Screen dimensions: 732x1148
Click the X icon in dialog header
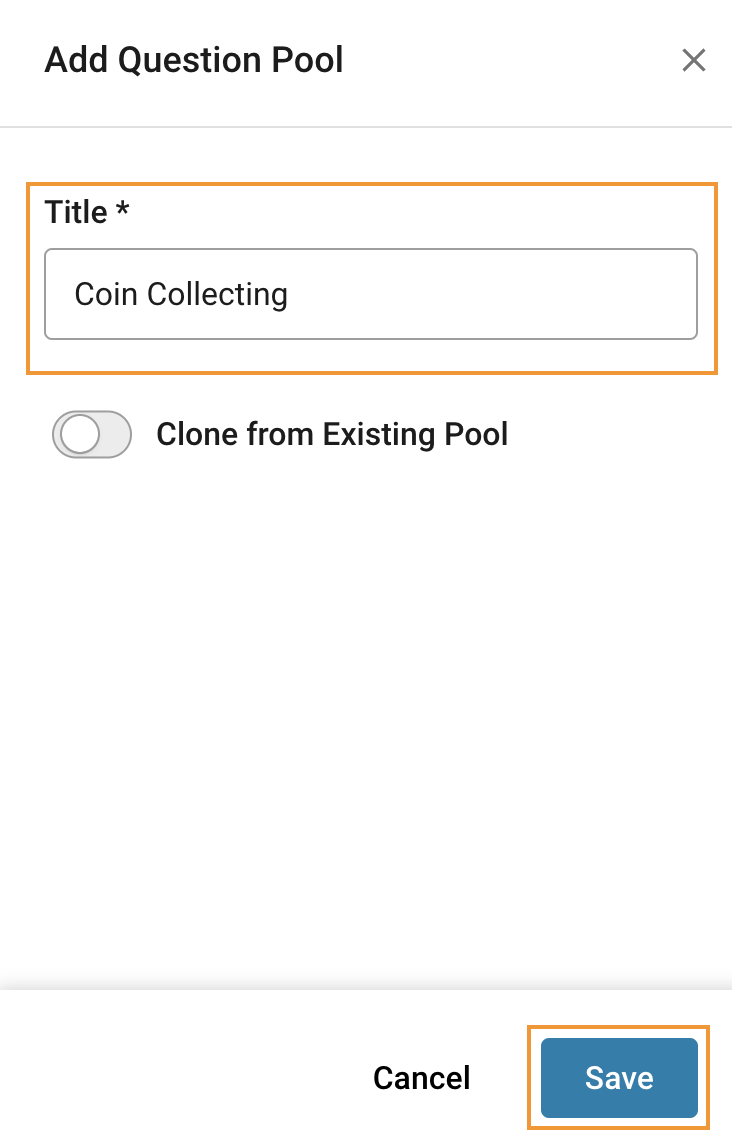693,61
